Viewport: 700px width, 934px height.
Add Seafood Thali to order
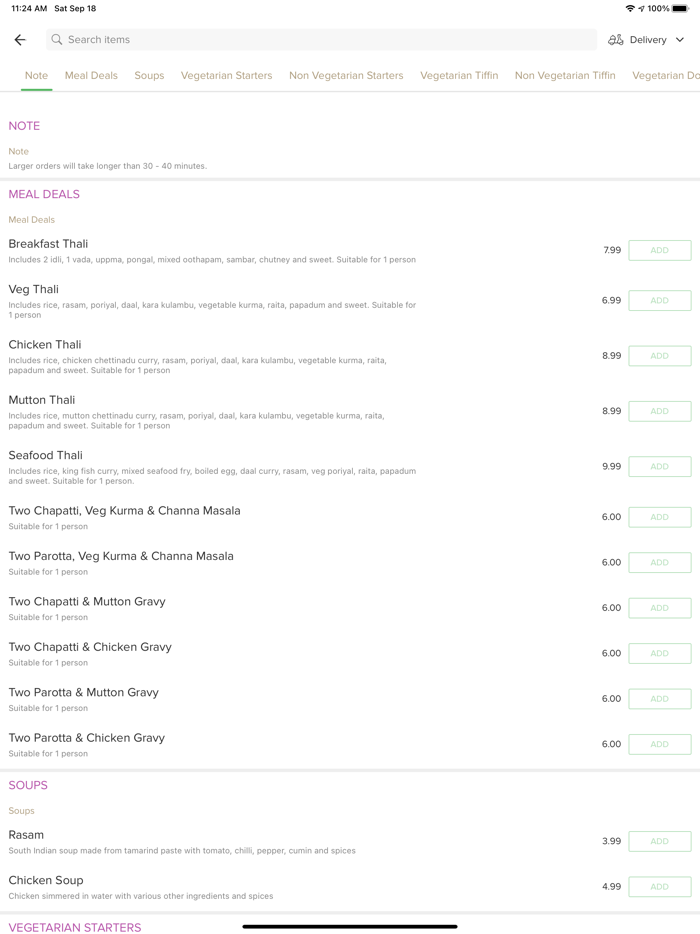tap(659, 466)
